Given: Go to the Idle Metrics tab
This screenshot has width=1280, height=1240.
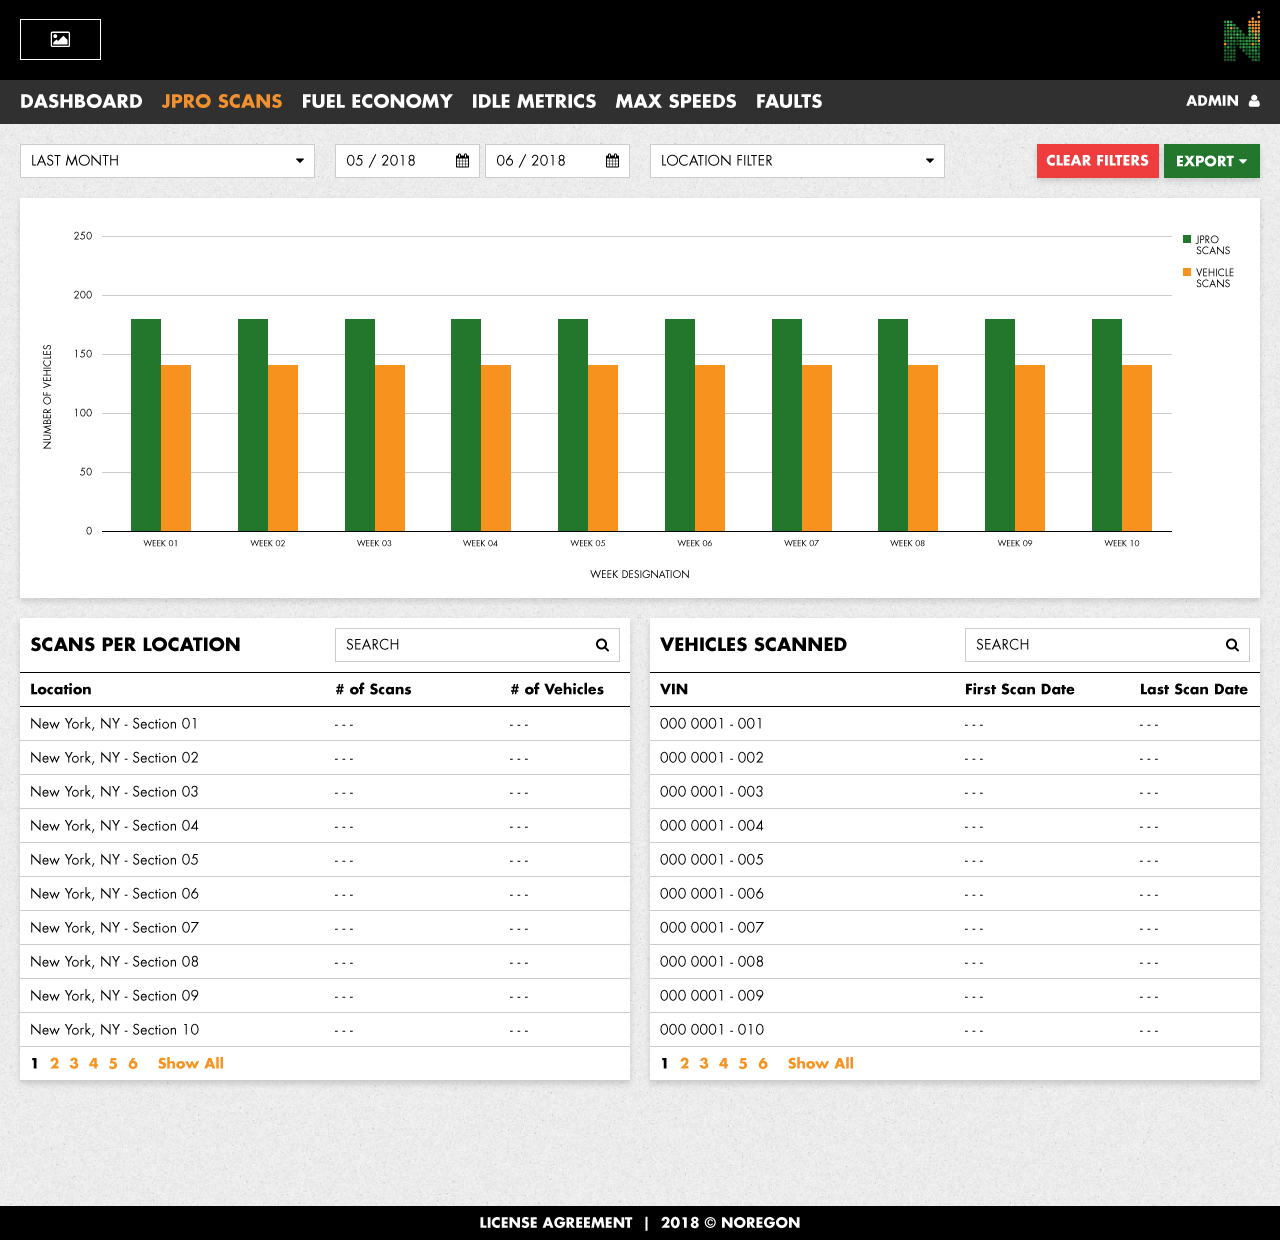Looking at the screenshot, I should pos(534,101).
